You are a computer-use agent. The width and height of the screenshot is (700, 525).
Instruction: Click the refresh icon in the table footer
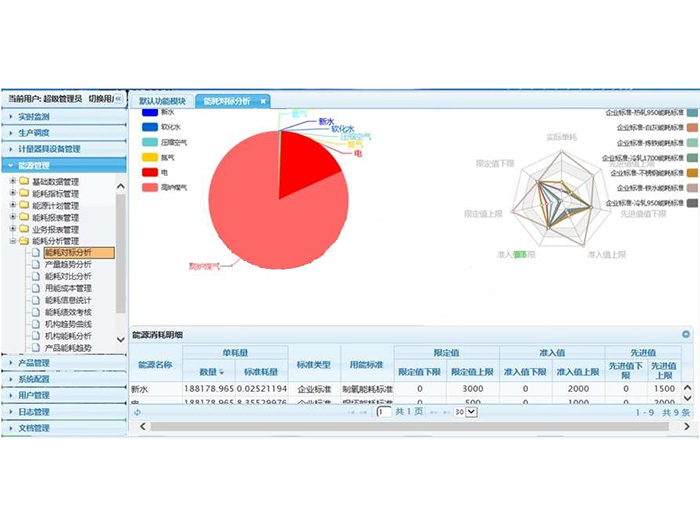pos(137,411)
